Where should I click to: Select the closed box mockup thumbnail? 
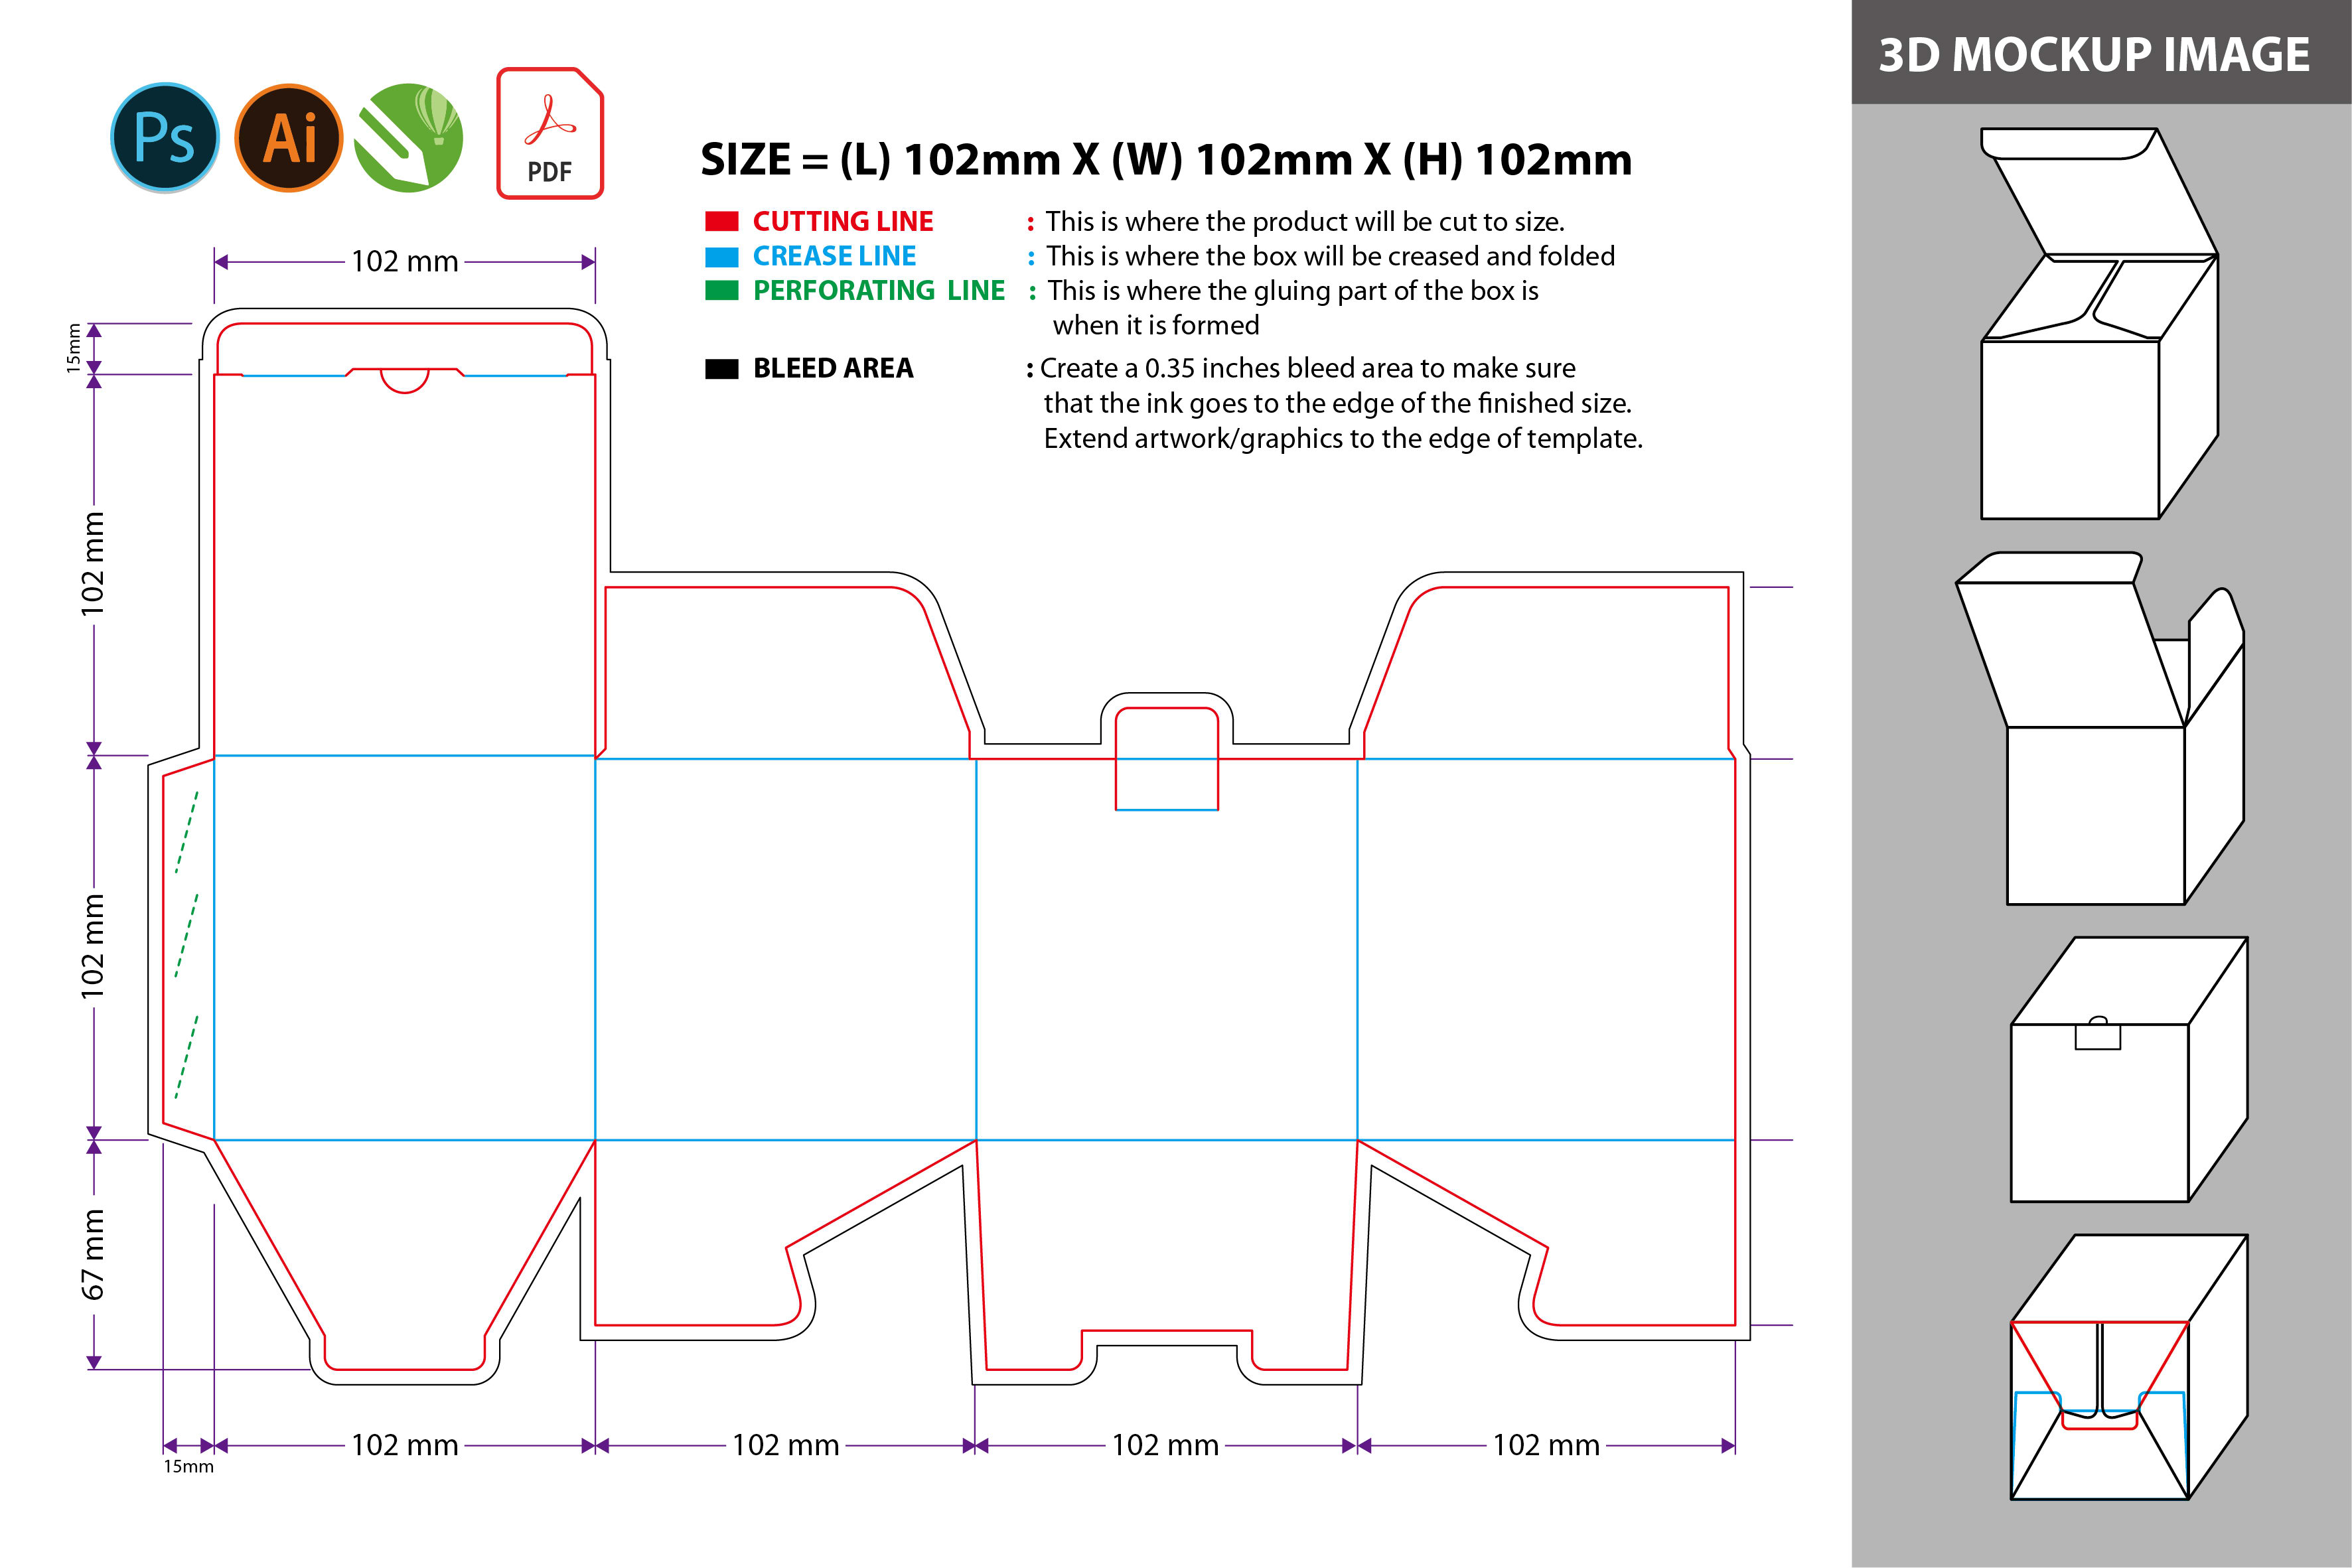(x=2130, y=1069)
